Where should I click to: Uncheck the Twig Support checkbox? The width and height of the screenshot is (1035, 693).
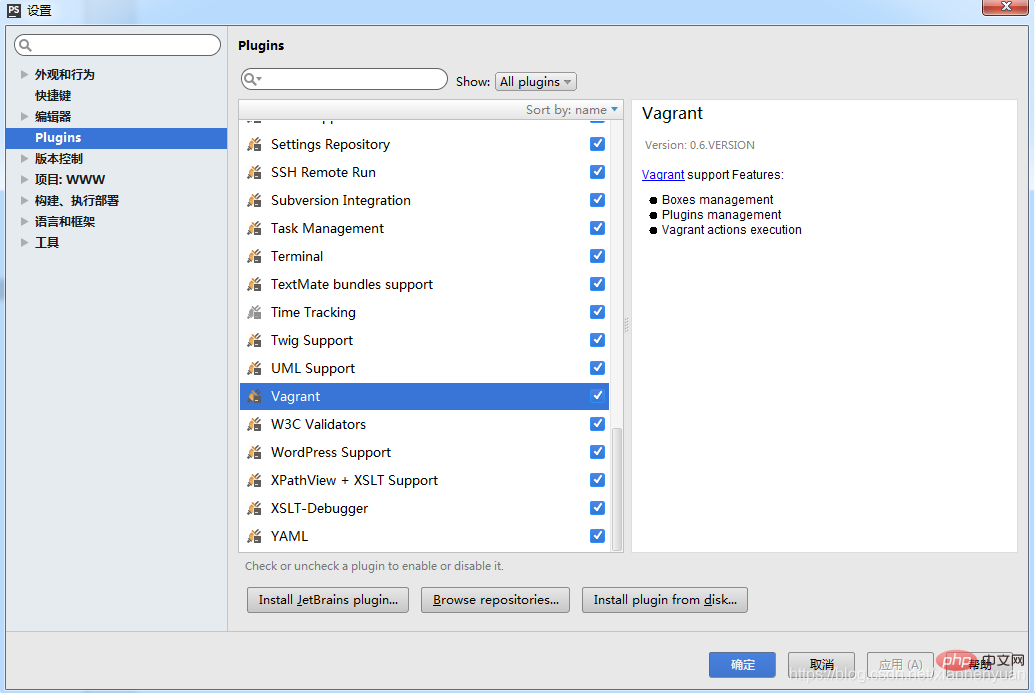point(597,340)
